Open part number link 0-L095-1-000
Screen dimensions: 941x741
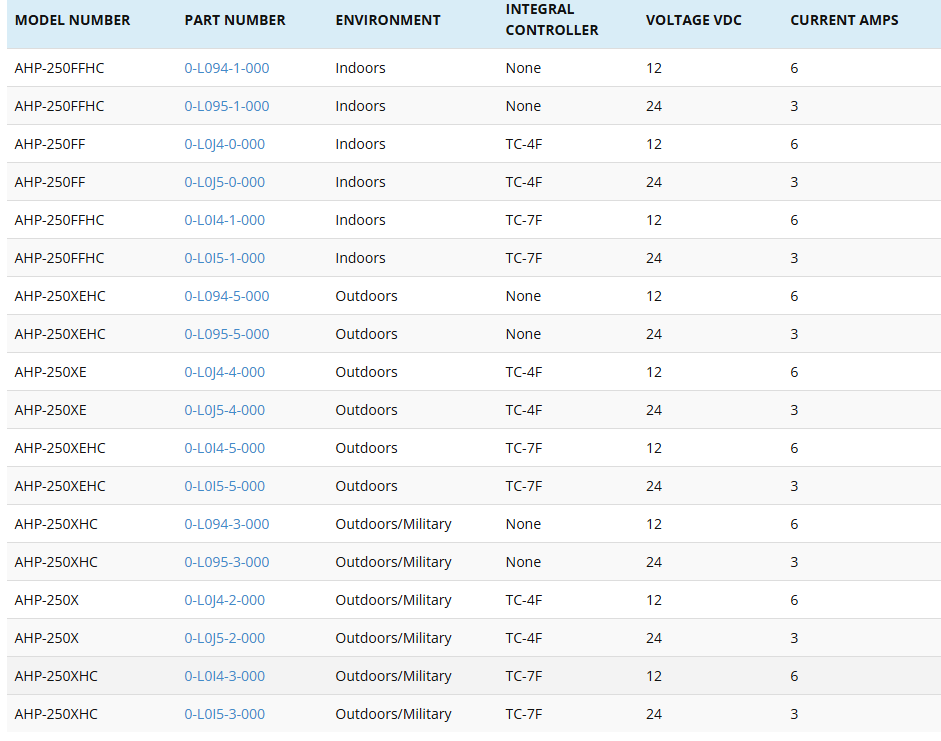pyautogui.click(x=226, y=106)
